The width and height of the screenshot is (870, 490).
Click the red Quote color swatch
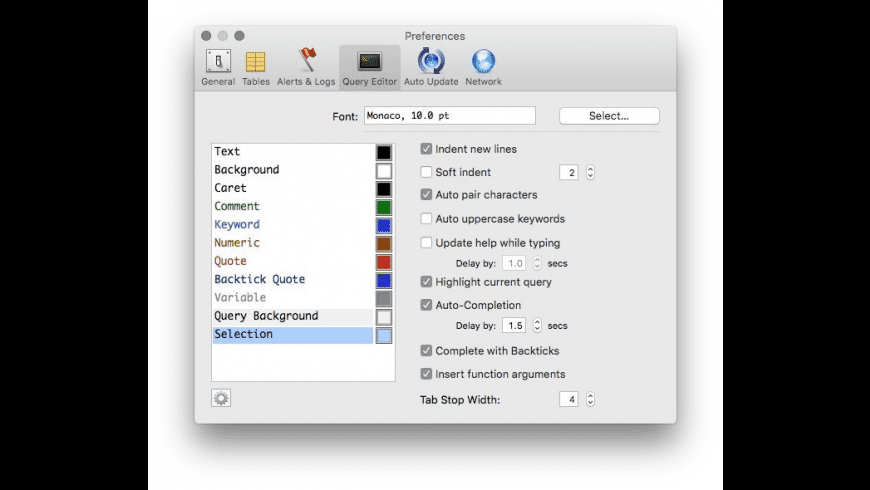coord(383,262)
